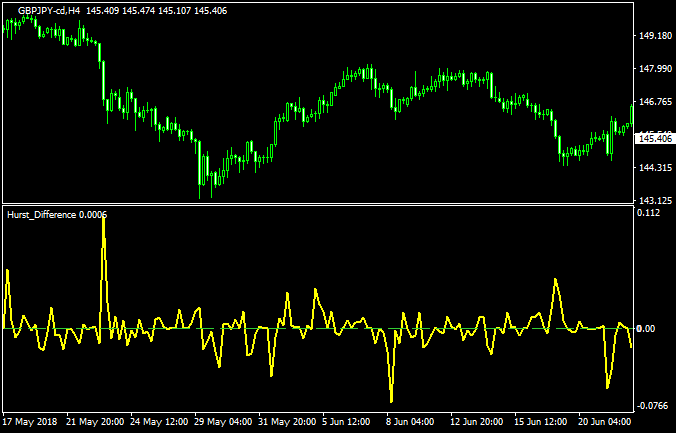Click the 0.112 indicator scale value
The image size is (676, 433).
(x=650, y=213)
